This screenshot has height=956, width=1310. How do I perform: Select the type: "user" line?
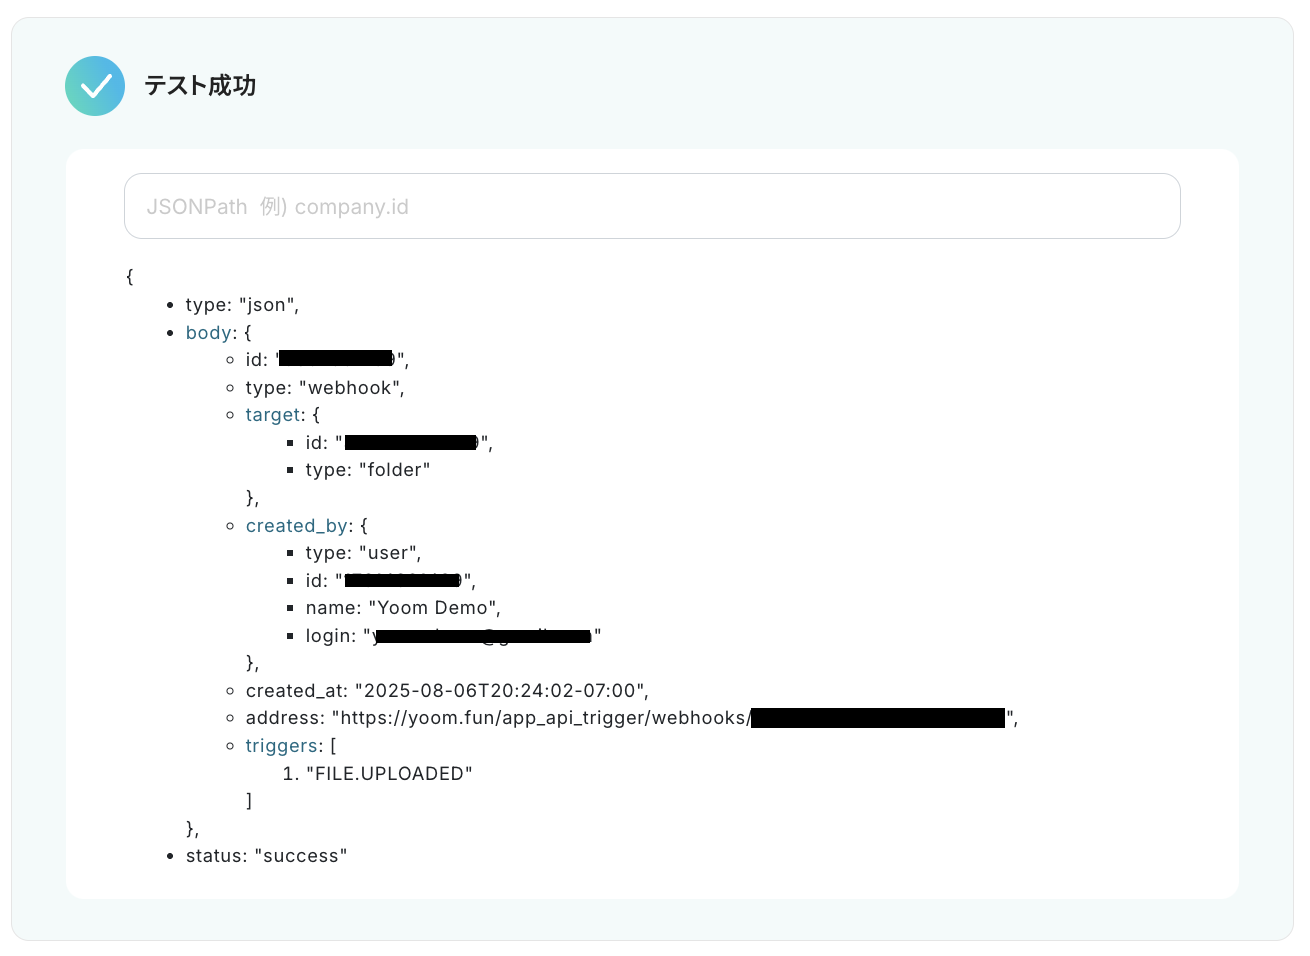363,553
